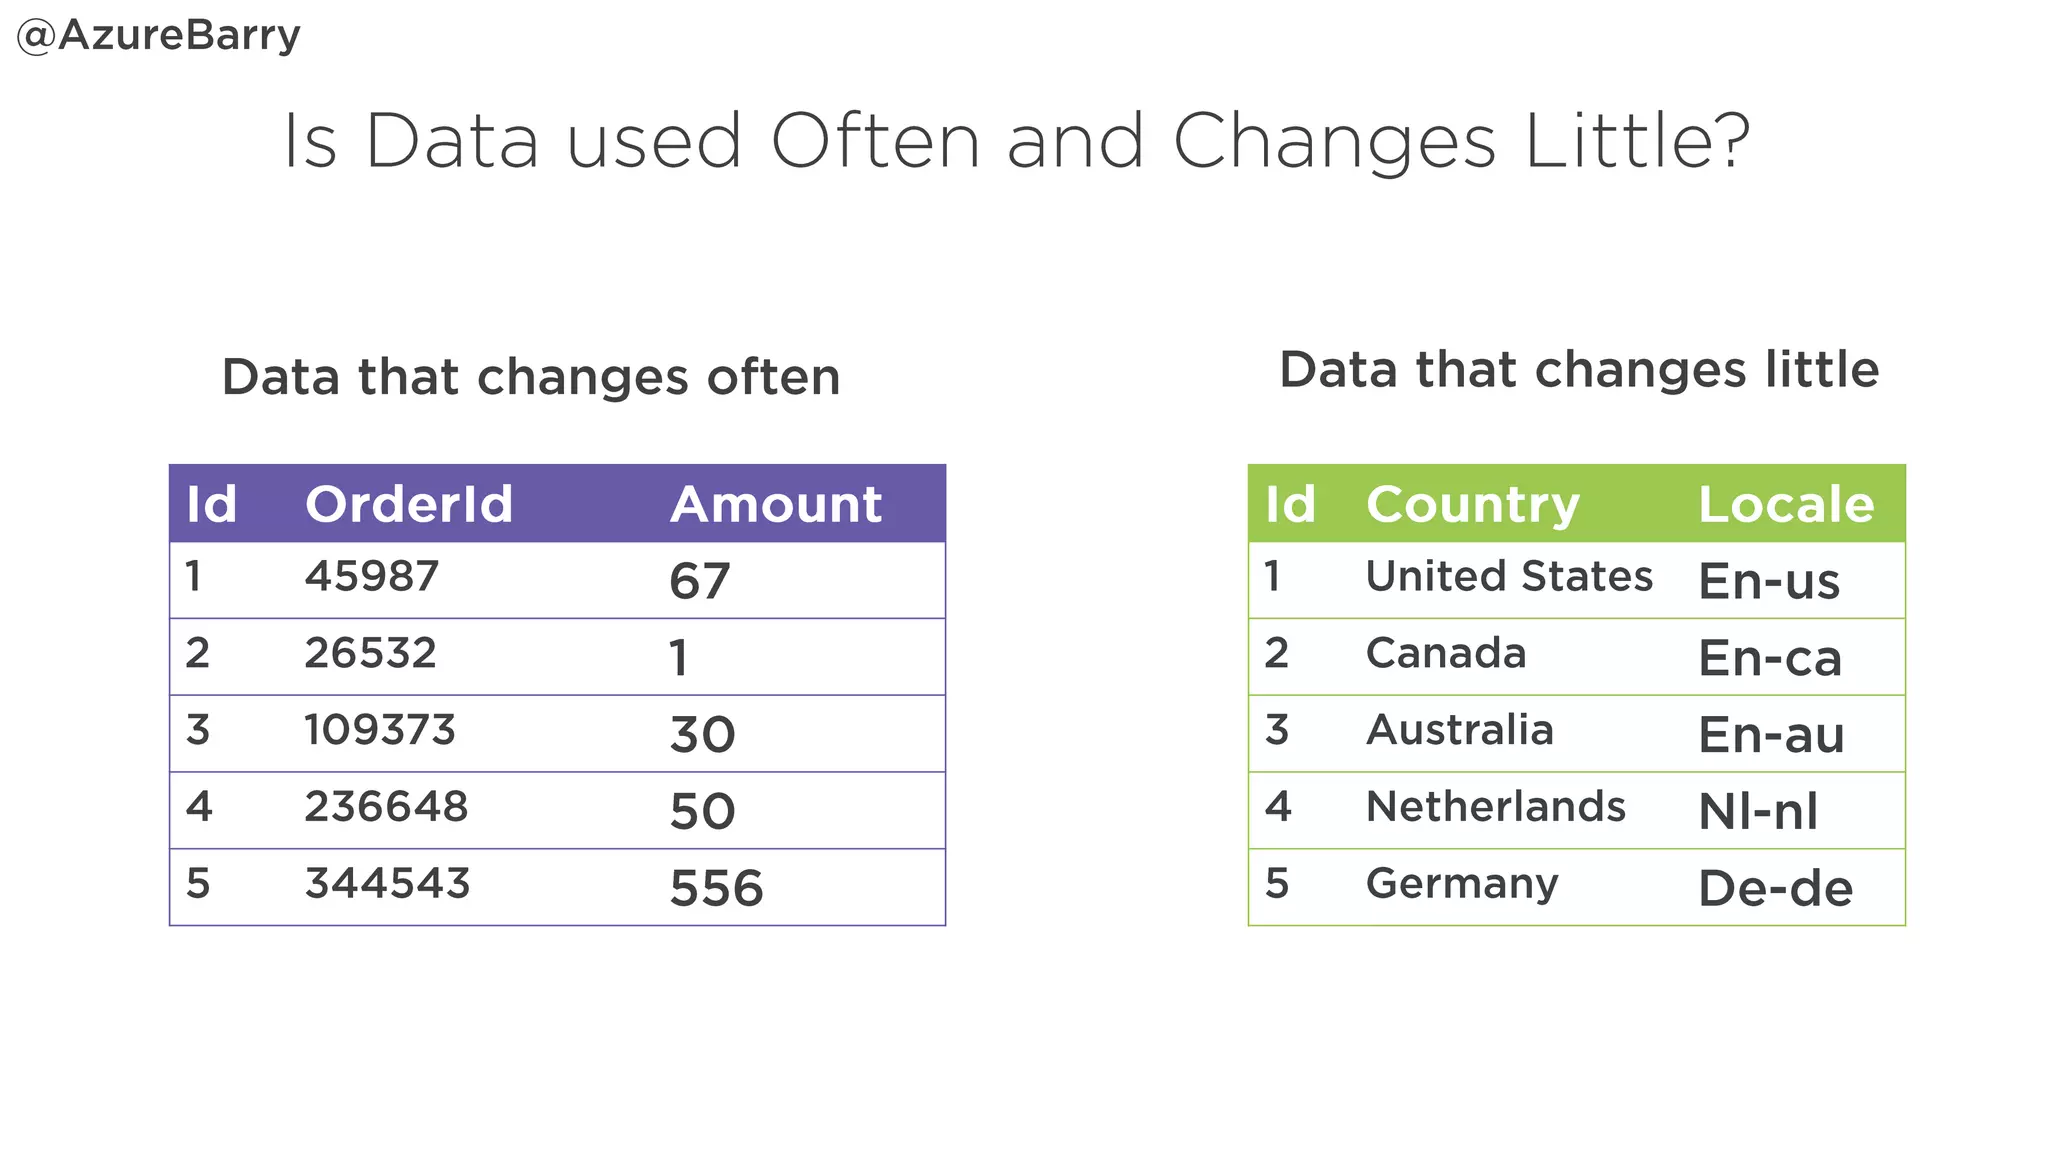Select the Netherlands country cell

1496,806
